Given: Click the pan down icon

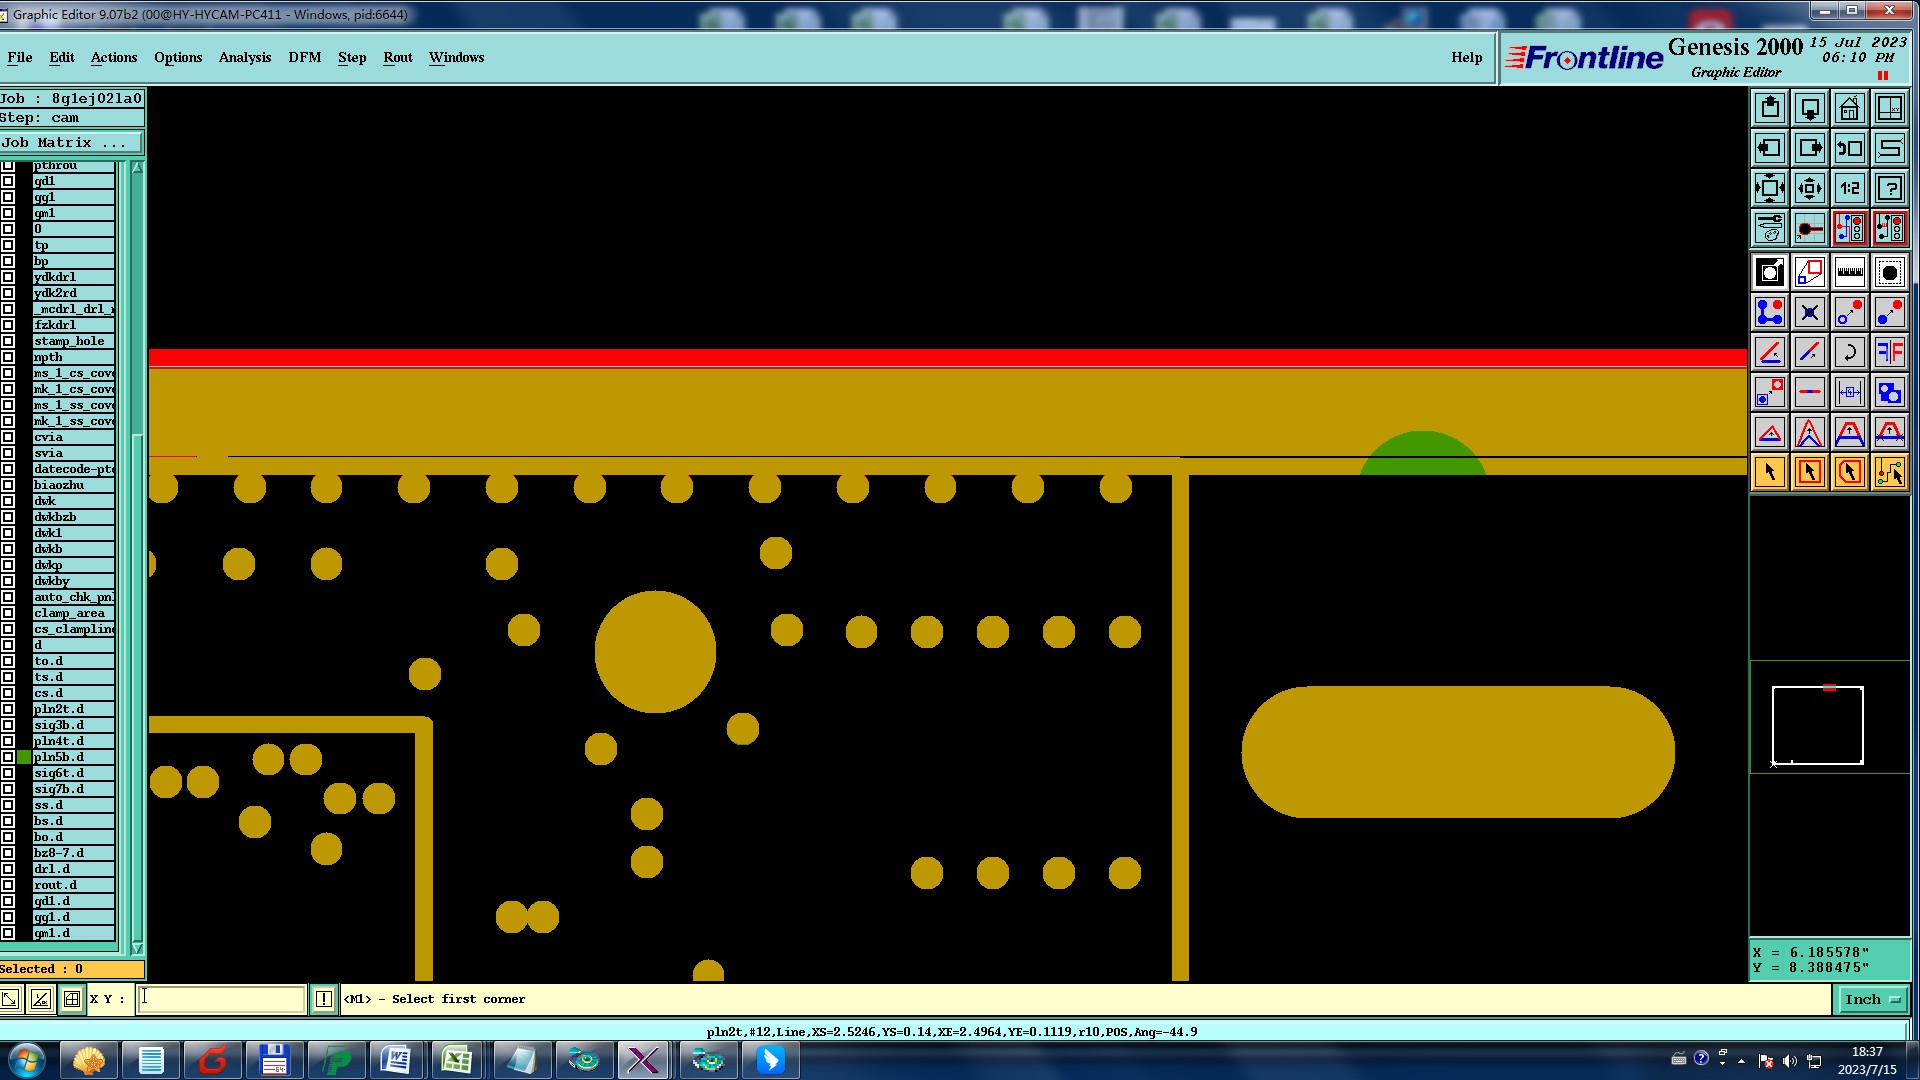Looking at the screenshot, I should pos(1809,108).
